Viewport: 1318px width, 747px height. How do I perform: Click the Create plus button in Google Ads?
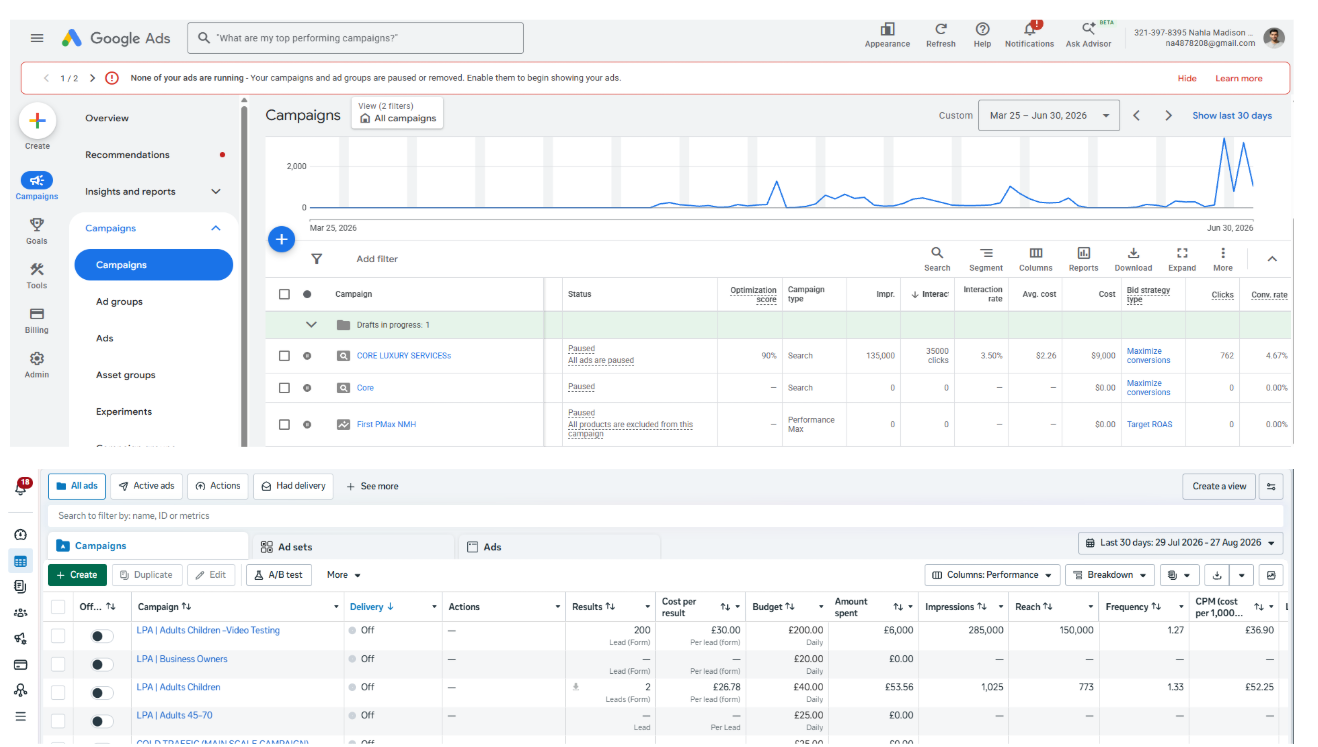point(37,121)
